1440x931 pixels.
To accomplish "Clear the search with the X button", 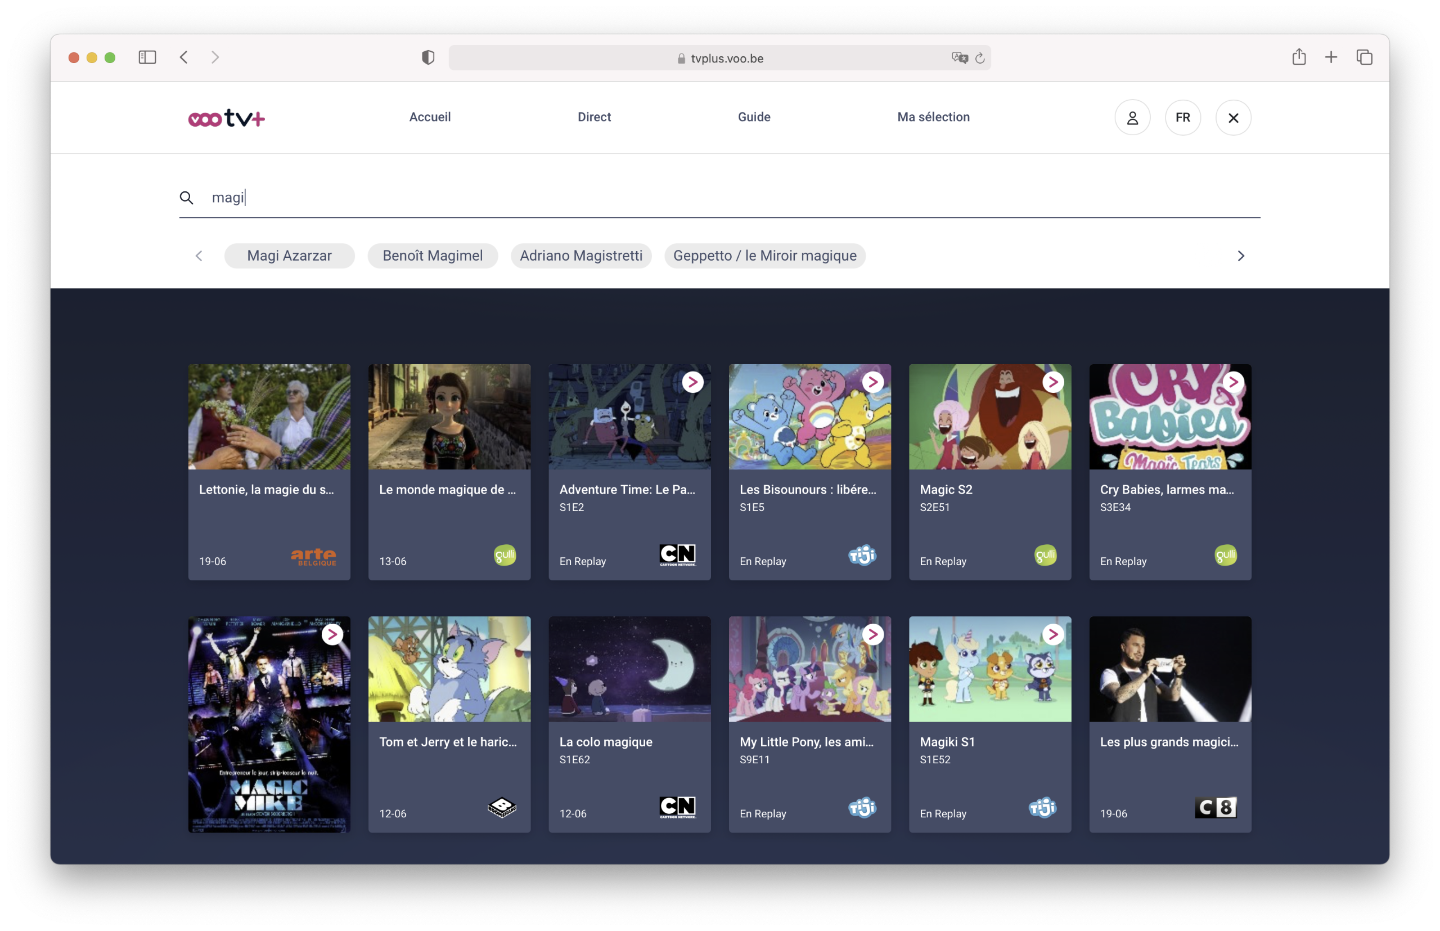I will tap(1233, 117).
